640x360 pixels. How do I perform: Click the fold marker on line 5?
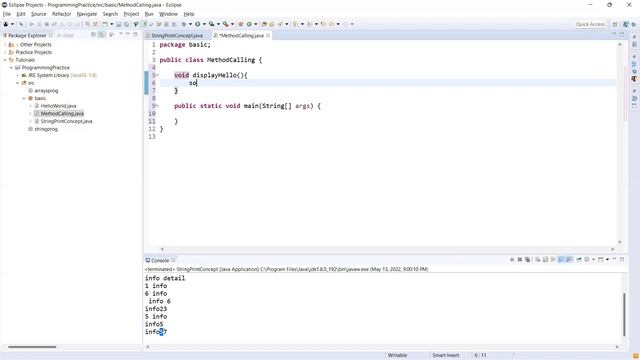158,75
